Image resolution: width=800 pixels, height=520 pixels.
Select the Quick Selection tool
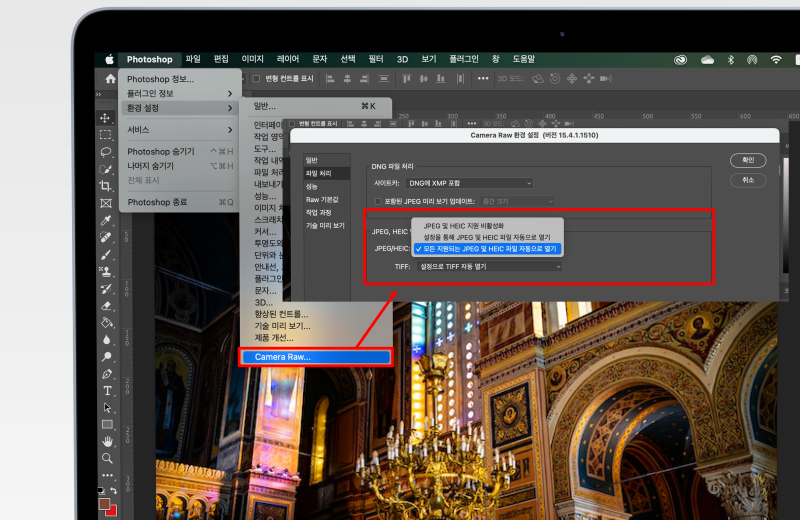(106, 169)
